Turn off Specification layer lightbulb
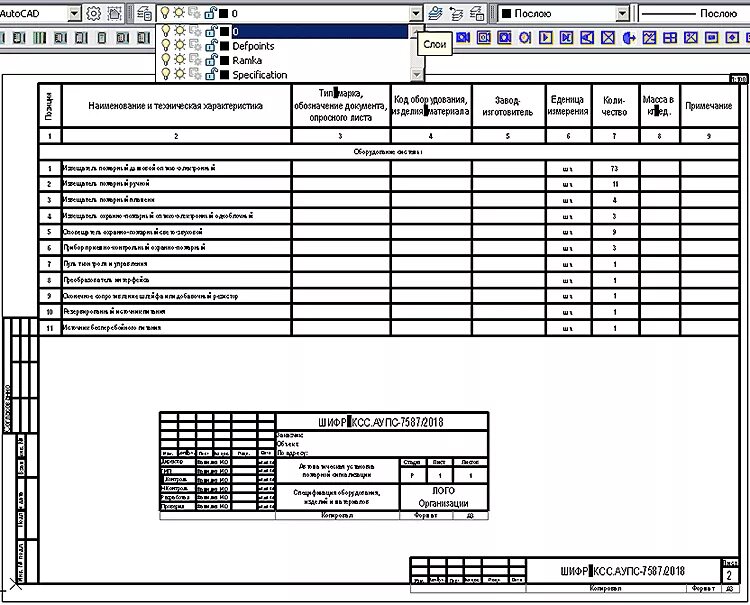Image resolution: width=750 pixels, height=605 pixels. click(x=165, y=74)
